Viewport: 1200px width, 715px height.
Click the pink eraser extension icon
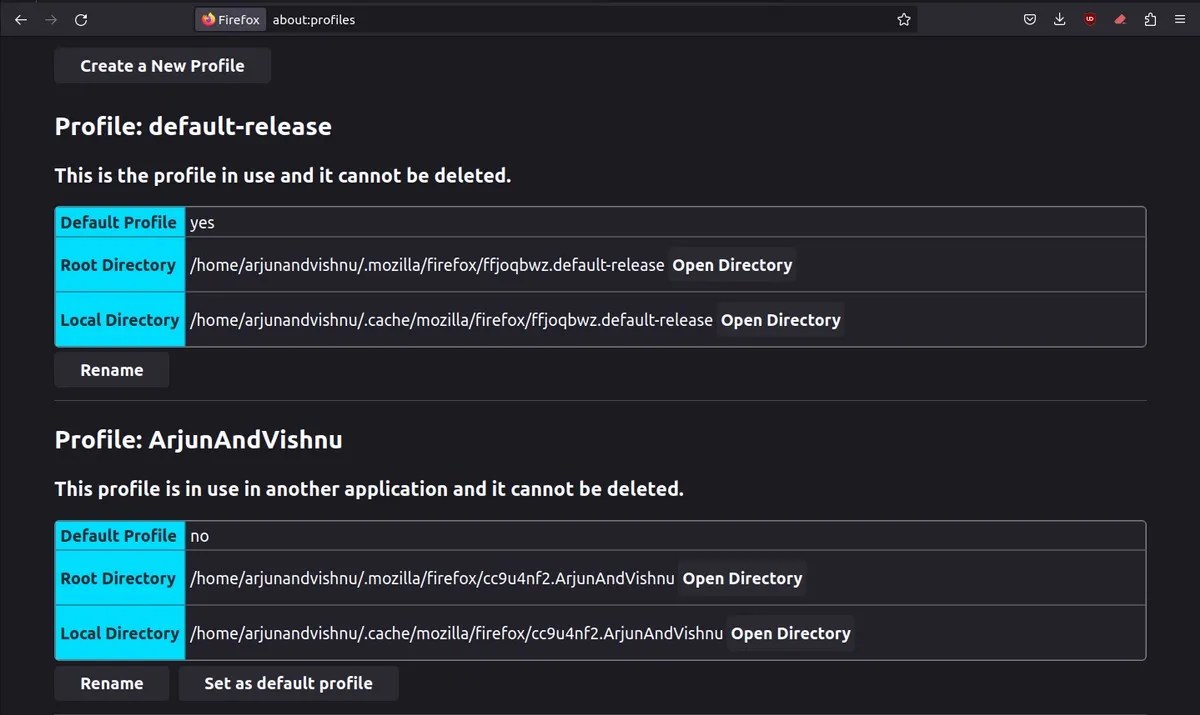tap(1120, 20)
